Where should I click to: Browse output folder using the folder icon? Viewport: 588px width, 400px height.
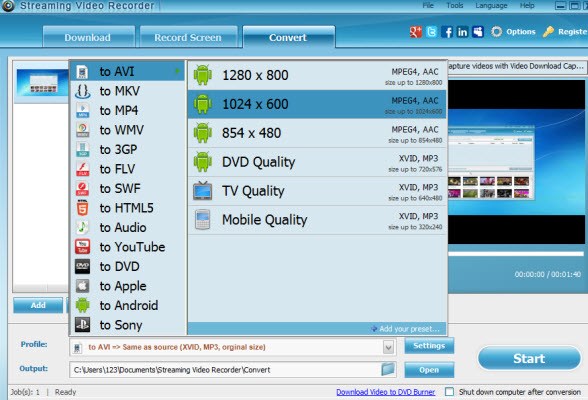(388, 369)
